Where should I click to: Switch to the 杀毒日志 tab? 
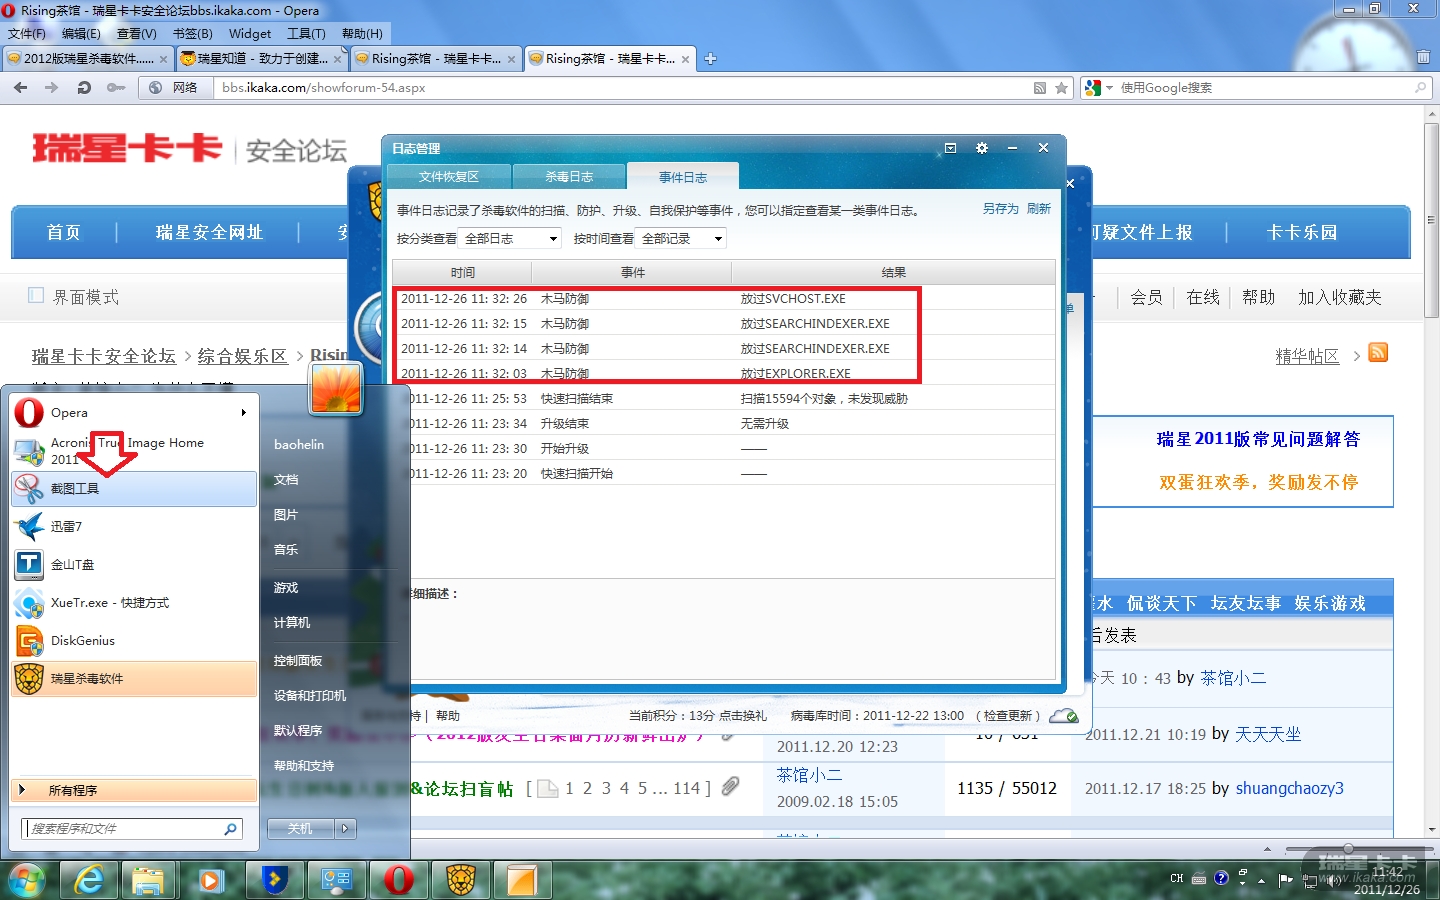569,177
